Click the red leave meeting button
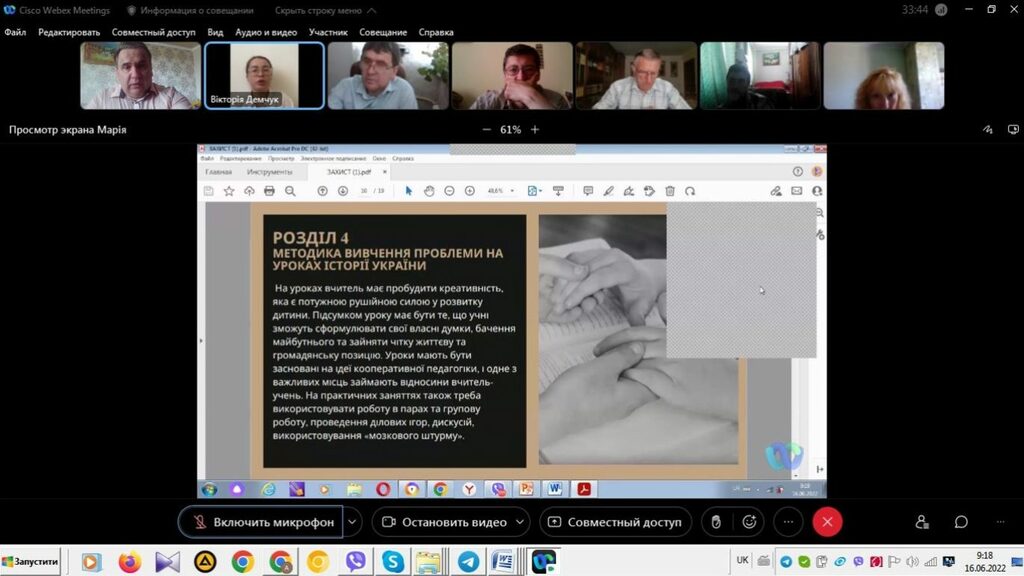This screenshot has width=1024, height=576. 827,522
